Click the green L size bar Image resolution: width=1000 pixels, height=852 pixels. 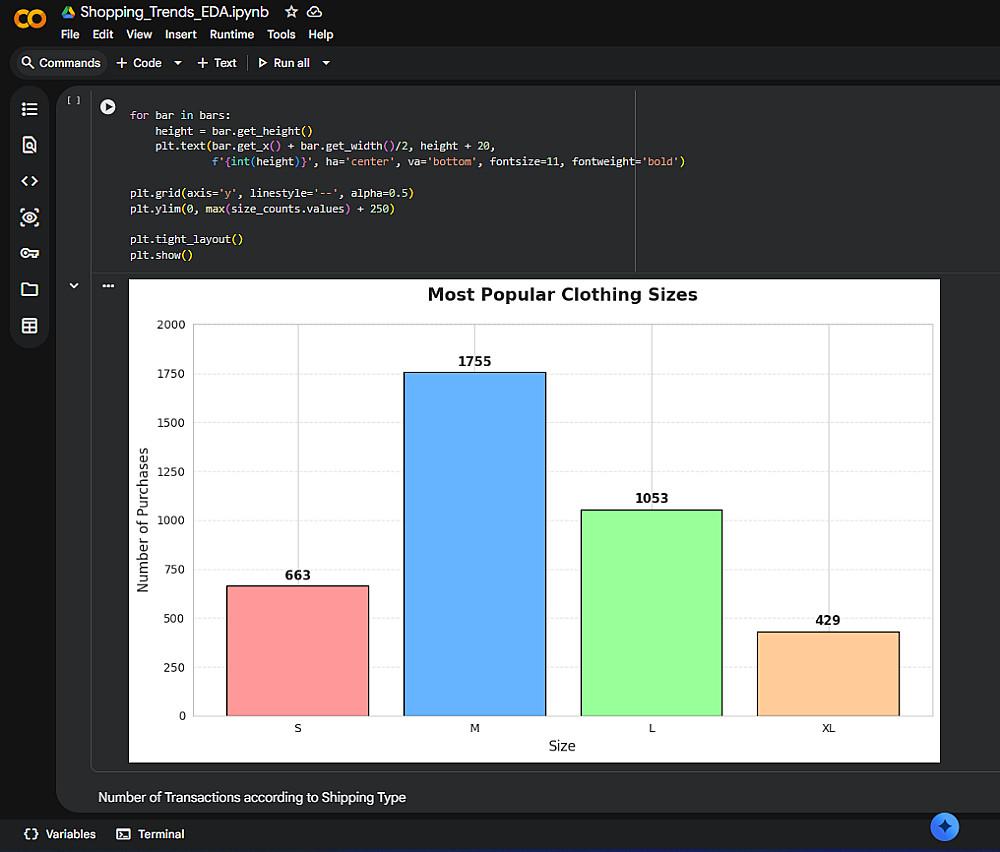click(652, 612)
